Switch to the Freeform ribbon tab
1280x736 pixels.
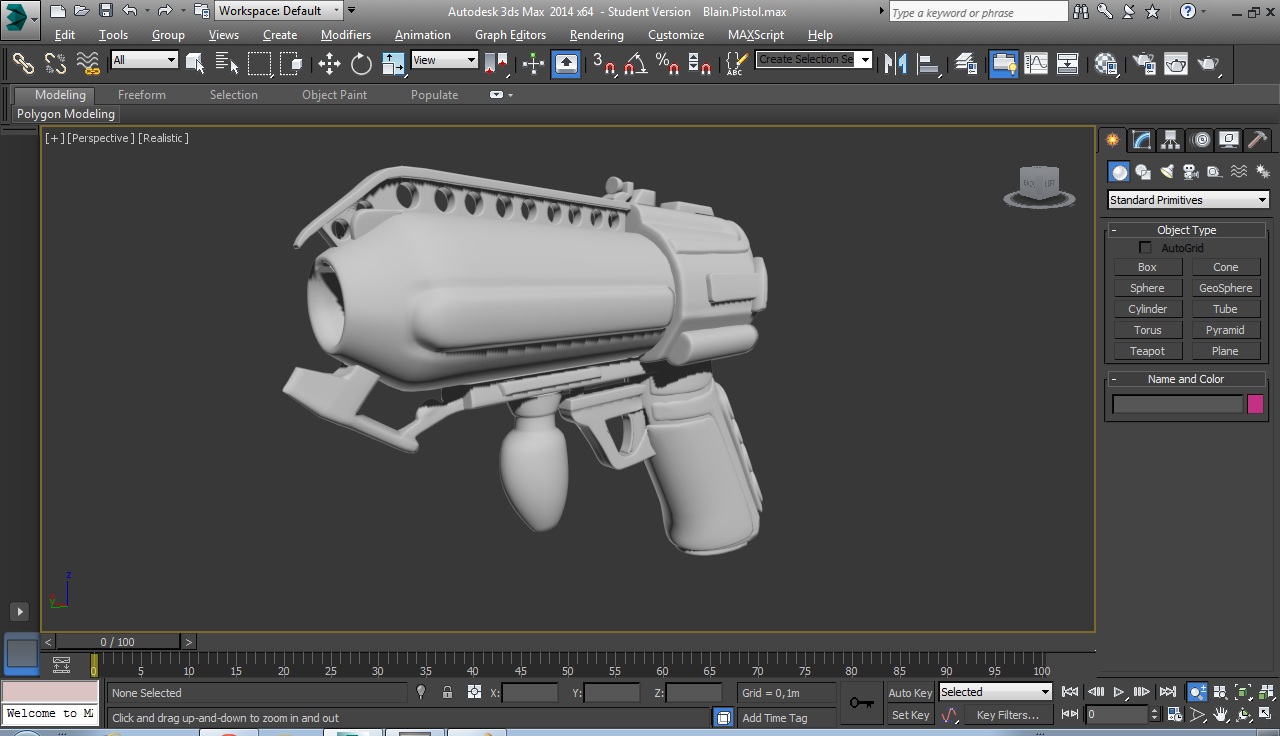coord(141,94)
